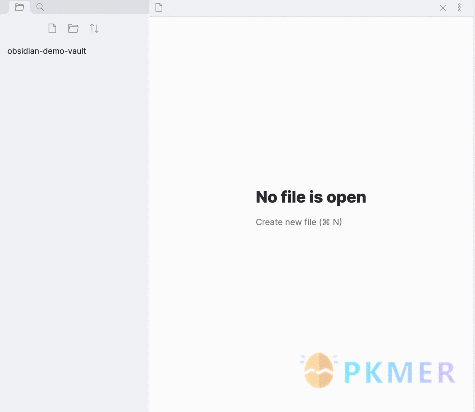475x412 pixels.
Task: Create a new folder in the sidebar
Action: click(x=73, y=28)
